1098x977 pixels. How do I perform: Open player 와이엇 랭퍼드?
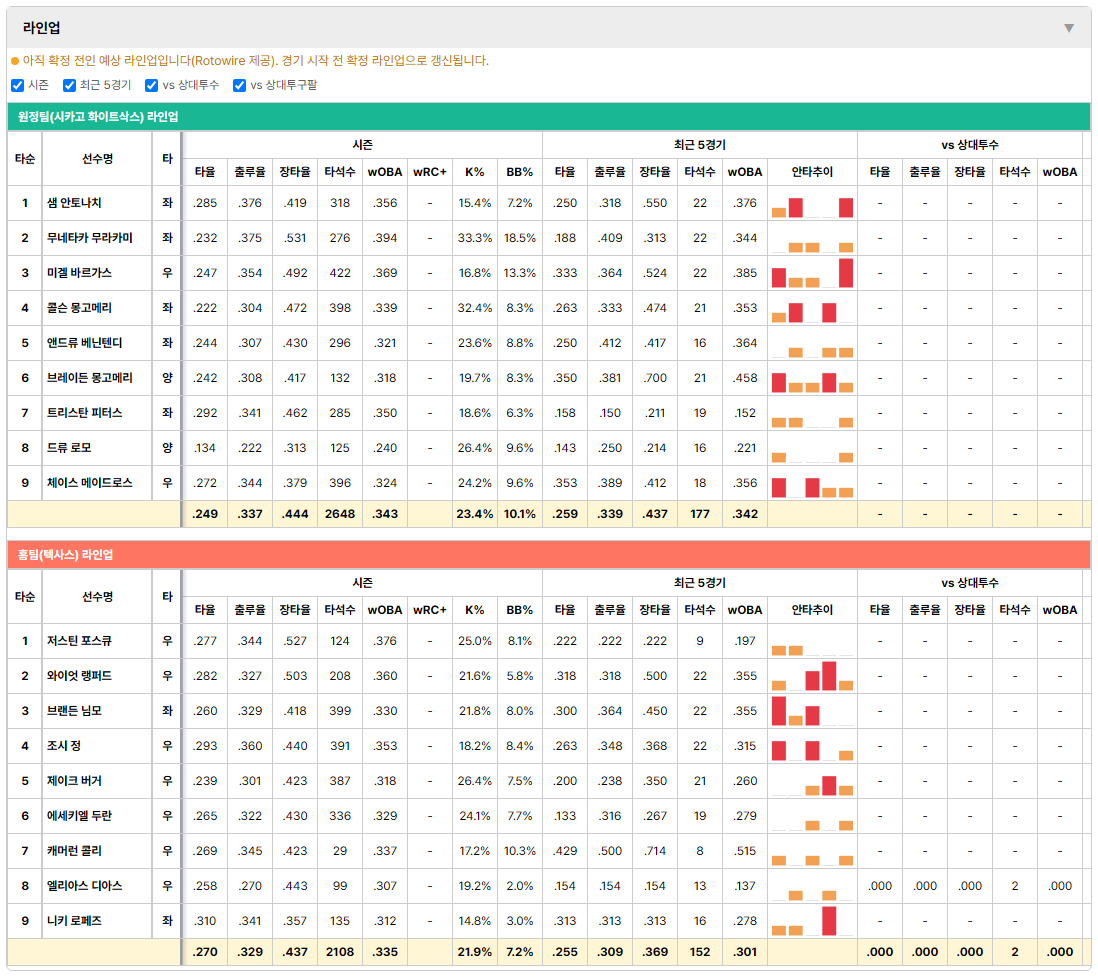pyautogui.click(x=79, y=676)
